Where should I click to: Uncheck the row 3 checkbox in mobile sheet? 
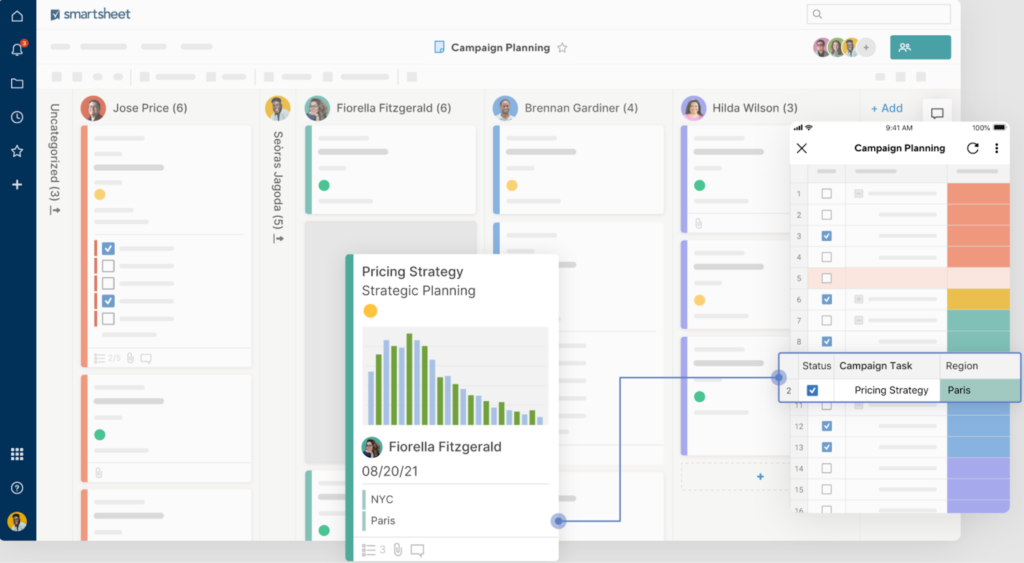point(827,236)
